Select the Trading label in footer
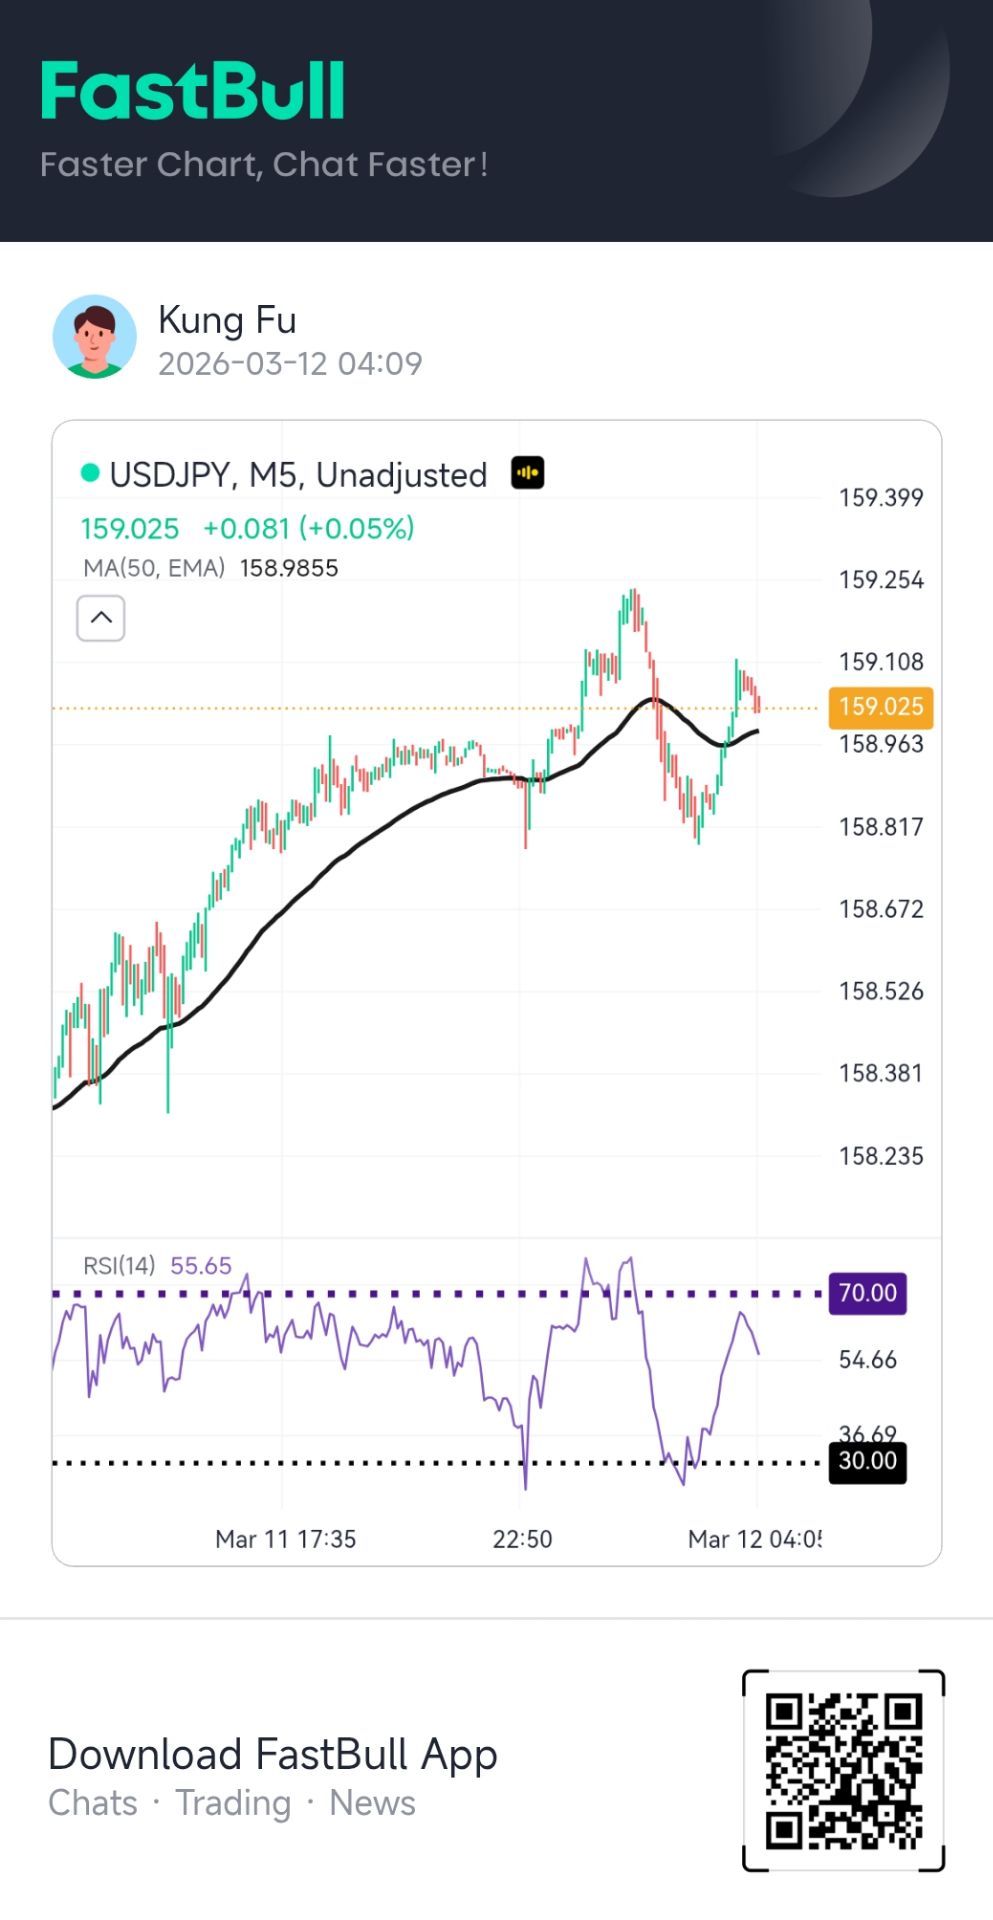This screenshot has height=1920, width=993. coord(233,1803)
